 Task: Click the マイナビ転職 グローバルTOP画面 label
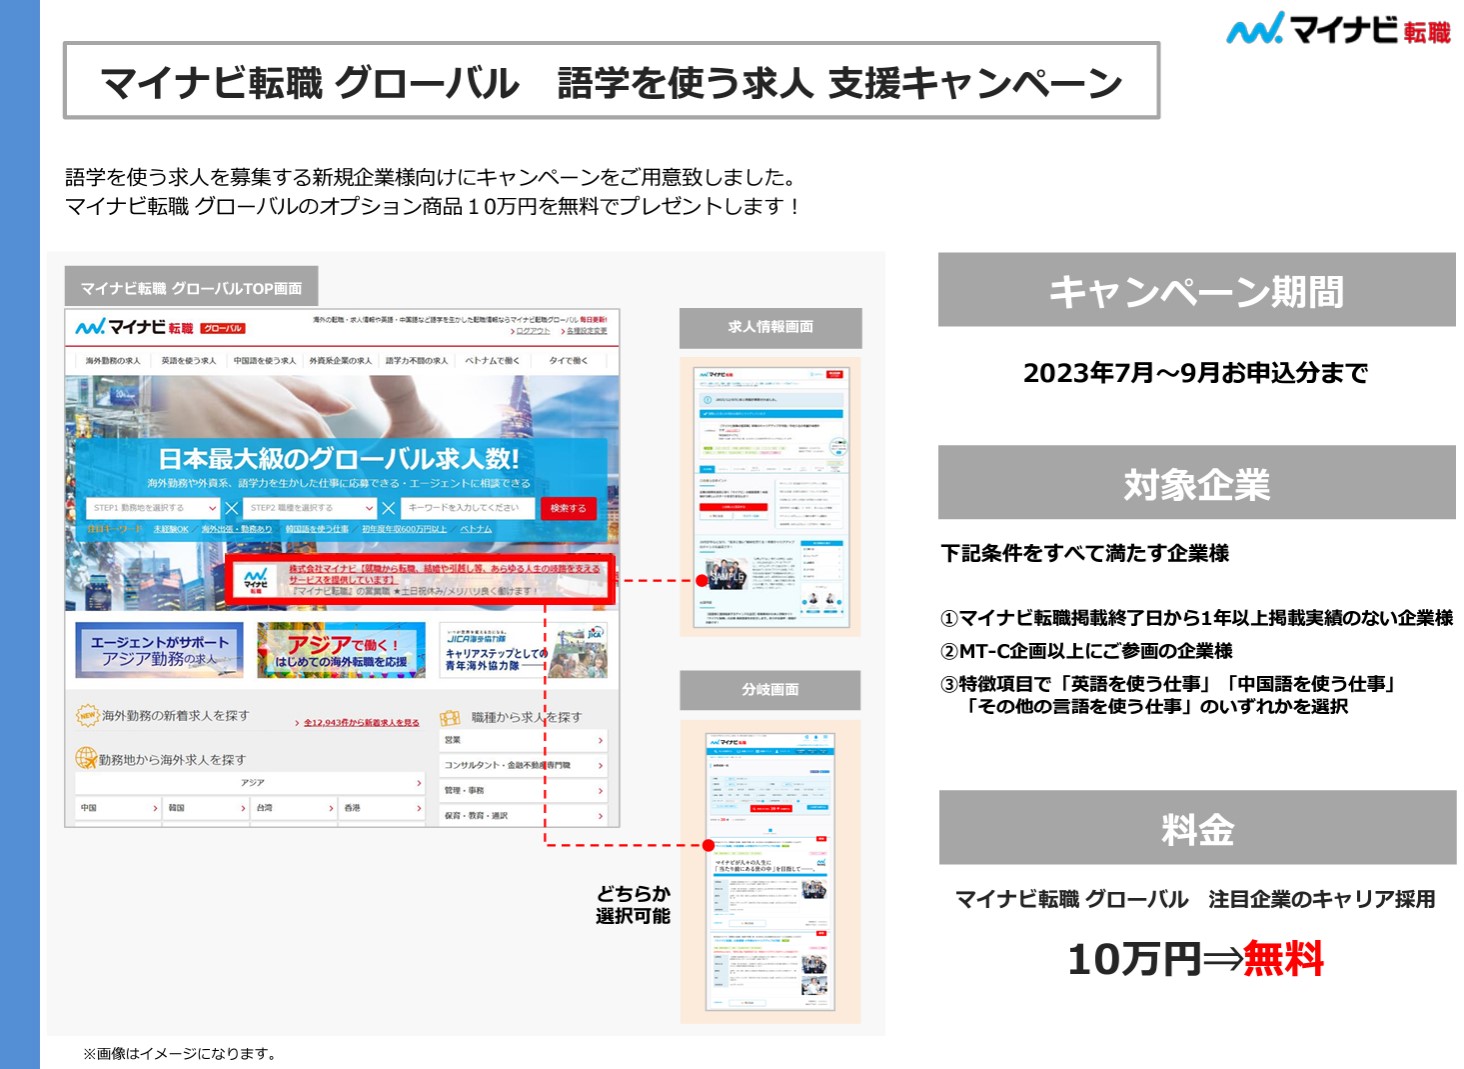[191, 288]
